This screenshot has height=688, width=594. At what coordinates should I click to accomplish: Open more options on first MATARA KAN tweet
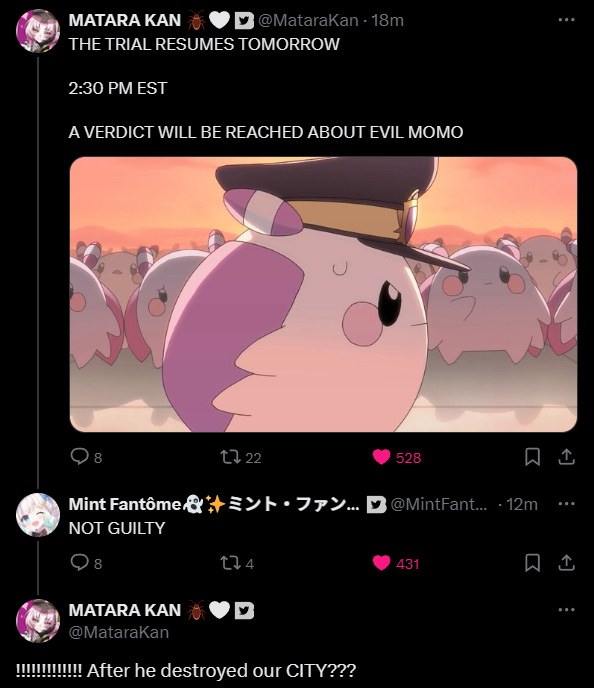click(566, 20)
